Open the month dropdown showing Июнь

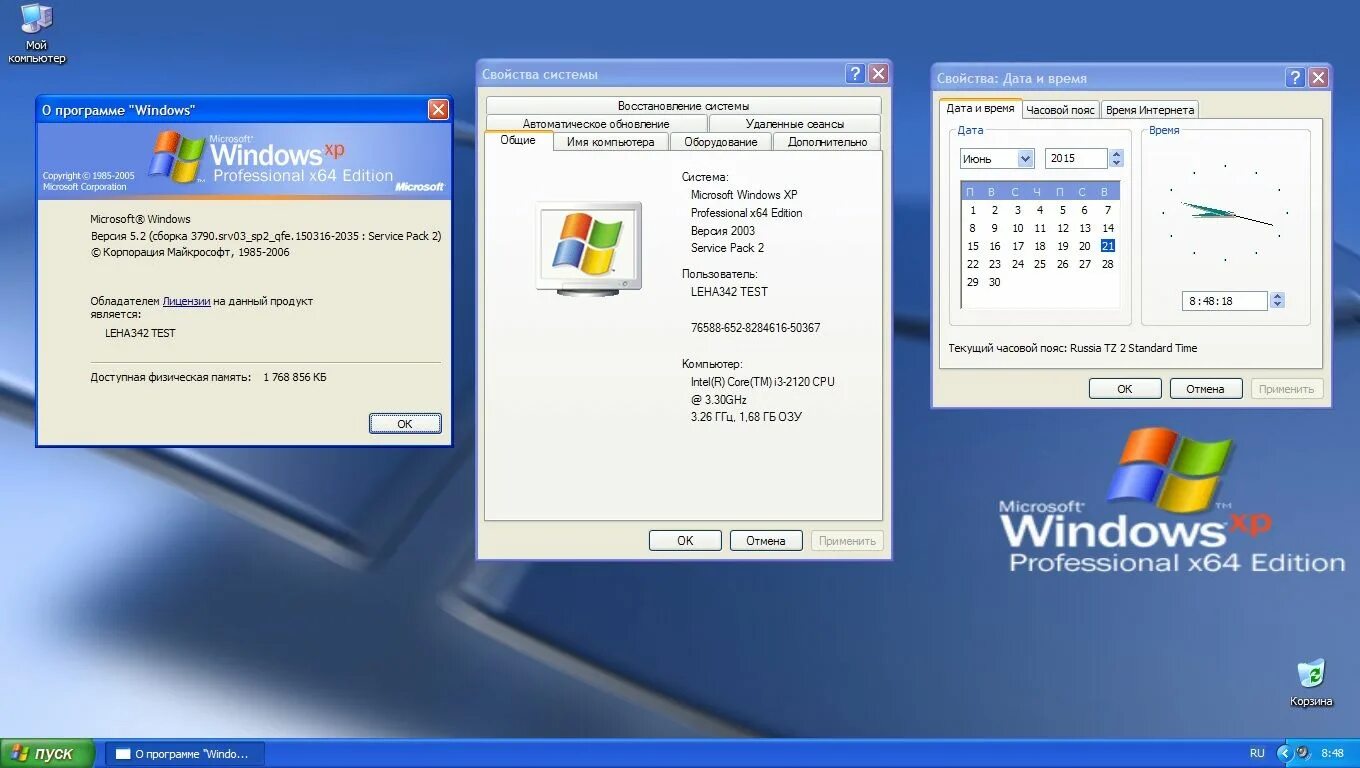[x=997, y=158]
